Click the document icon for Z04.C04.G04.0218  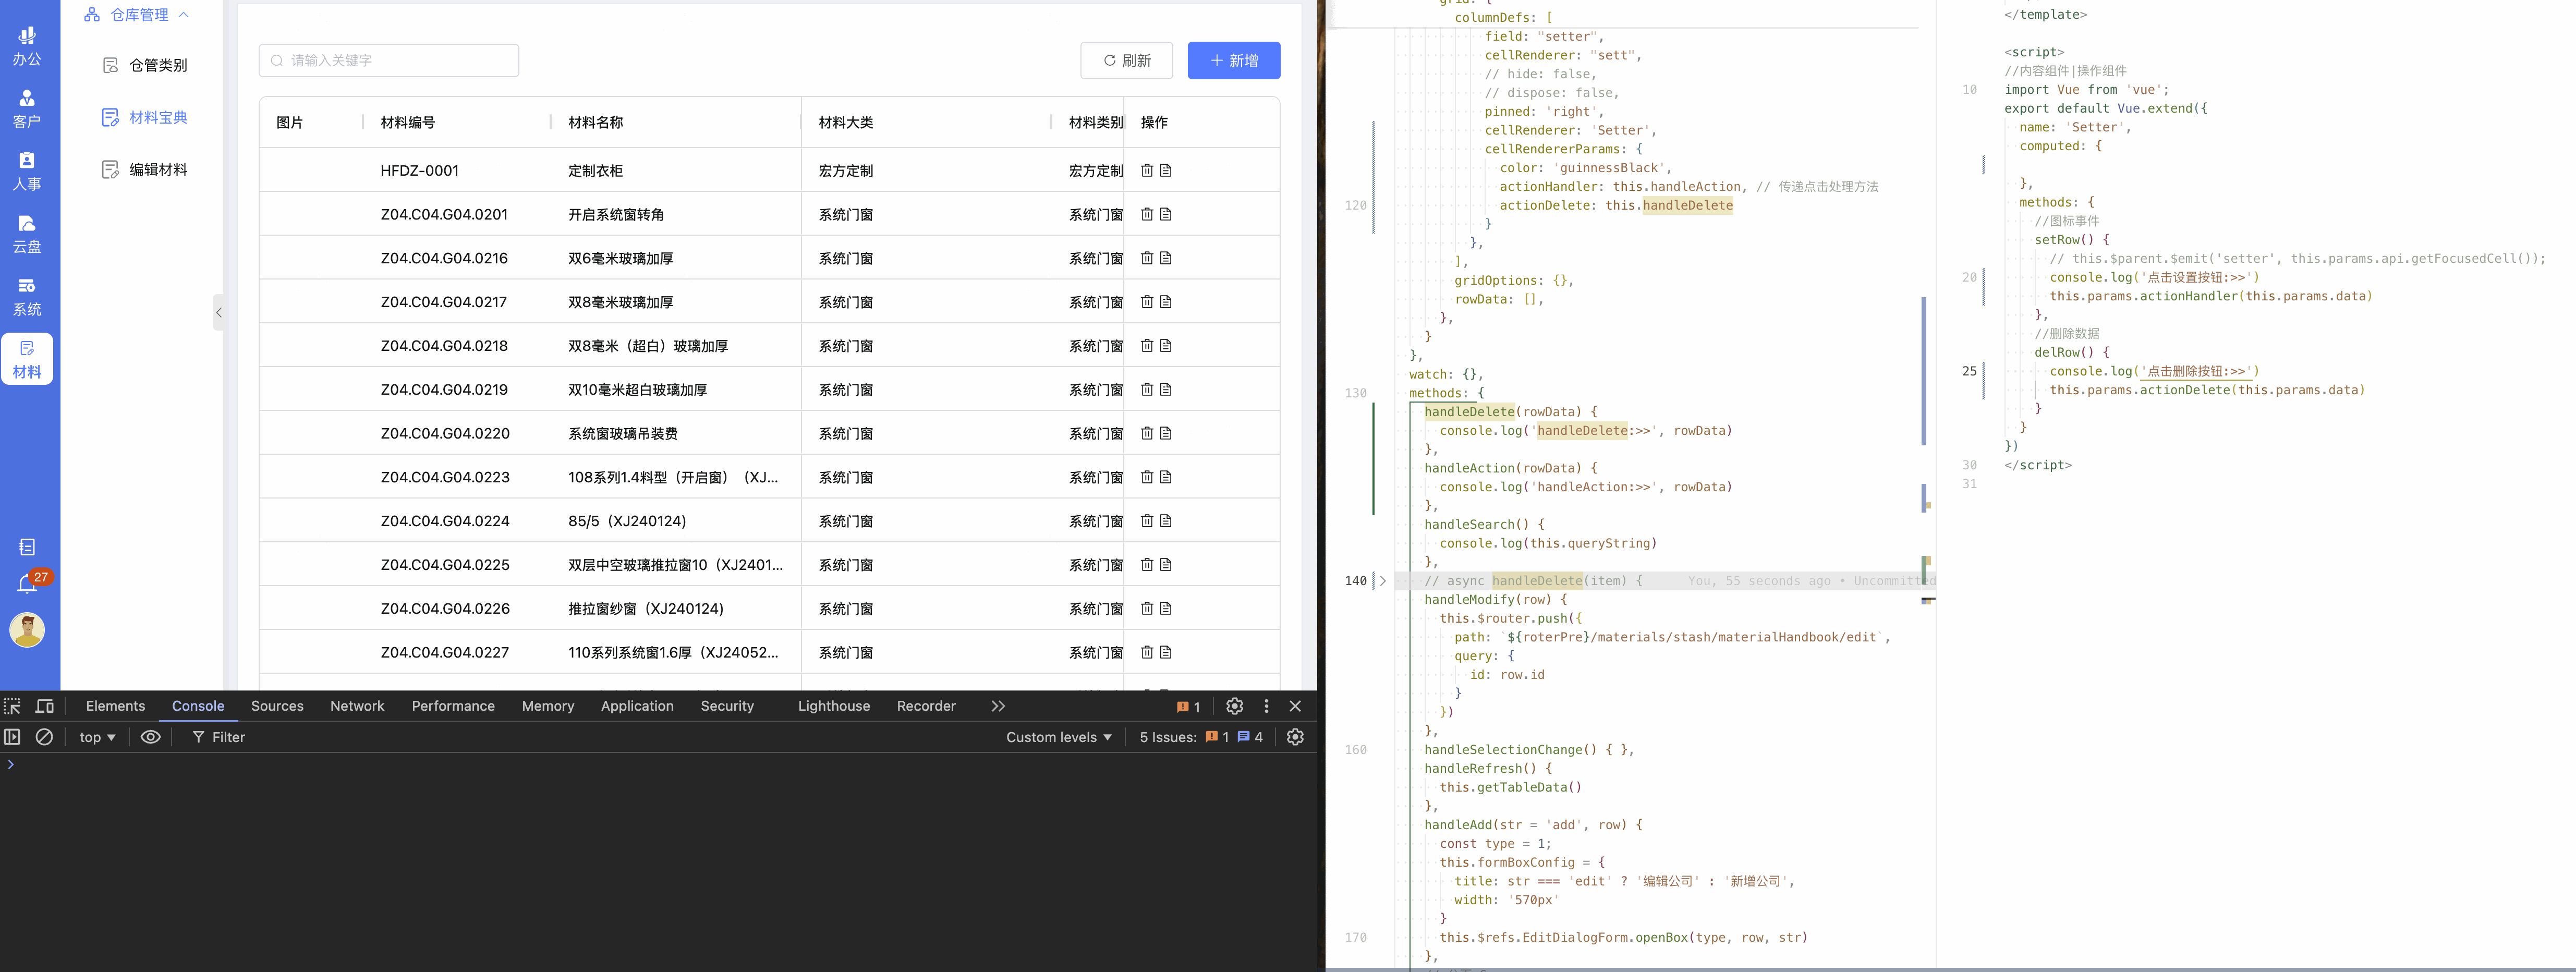[1166, 346]
